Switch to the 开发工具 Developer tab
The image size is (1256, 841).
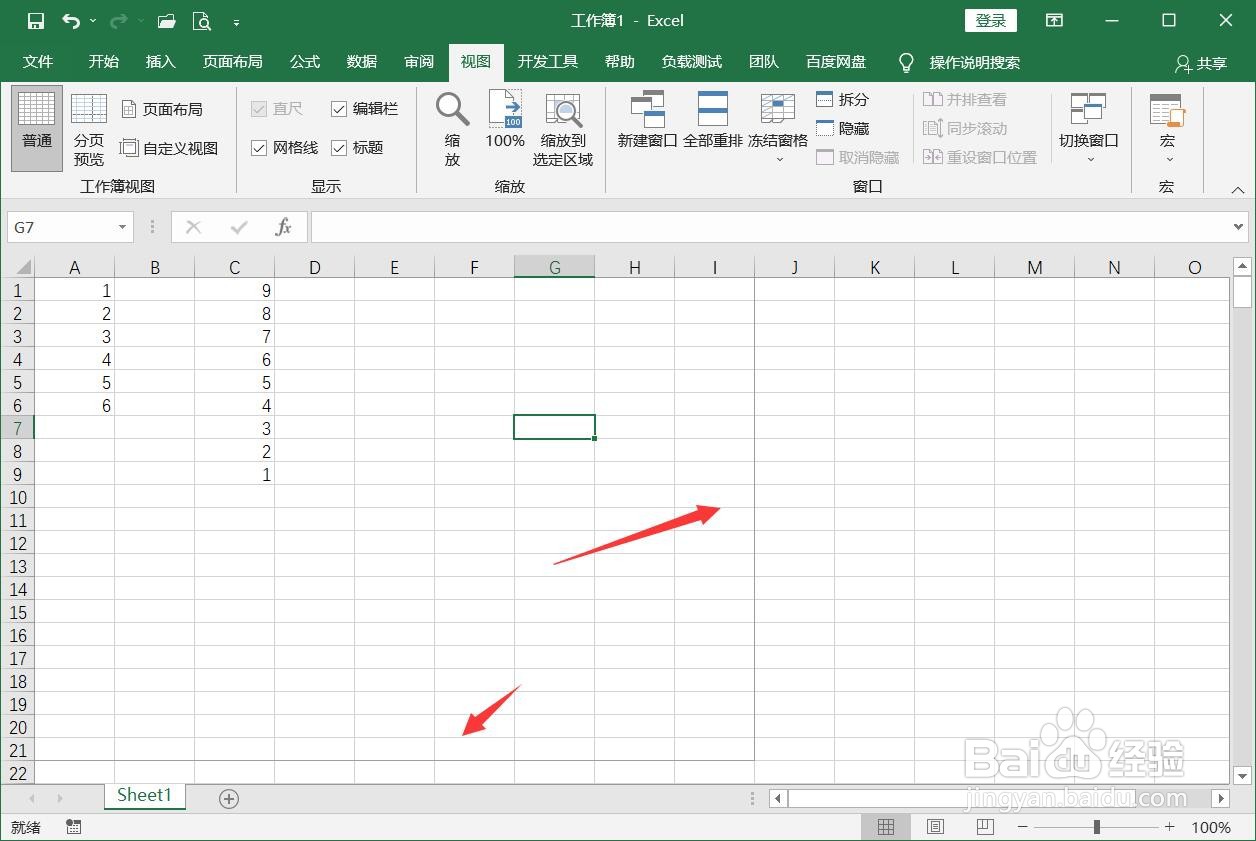(548, 62)
